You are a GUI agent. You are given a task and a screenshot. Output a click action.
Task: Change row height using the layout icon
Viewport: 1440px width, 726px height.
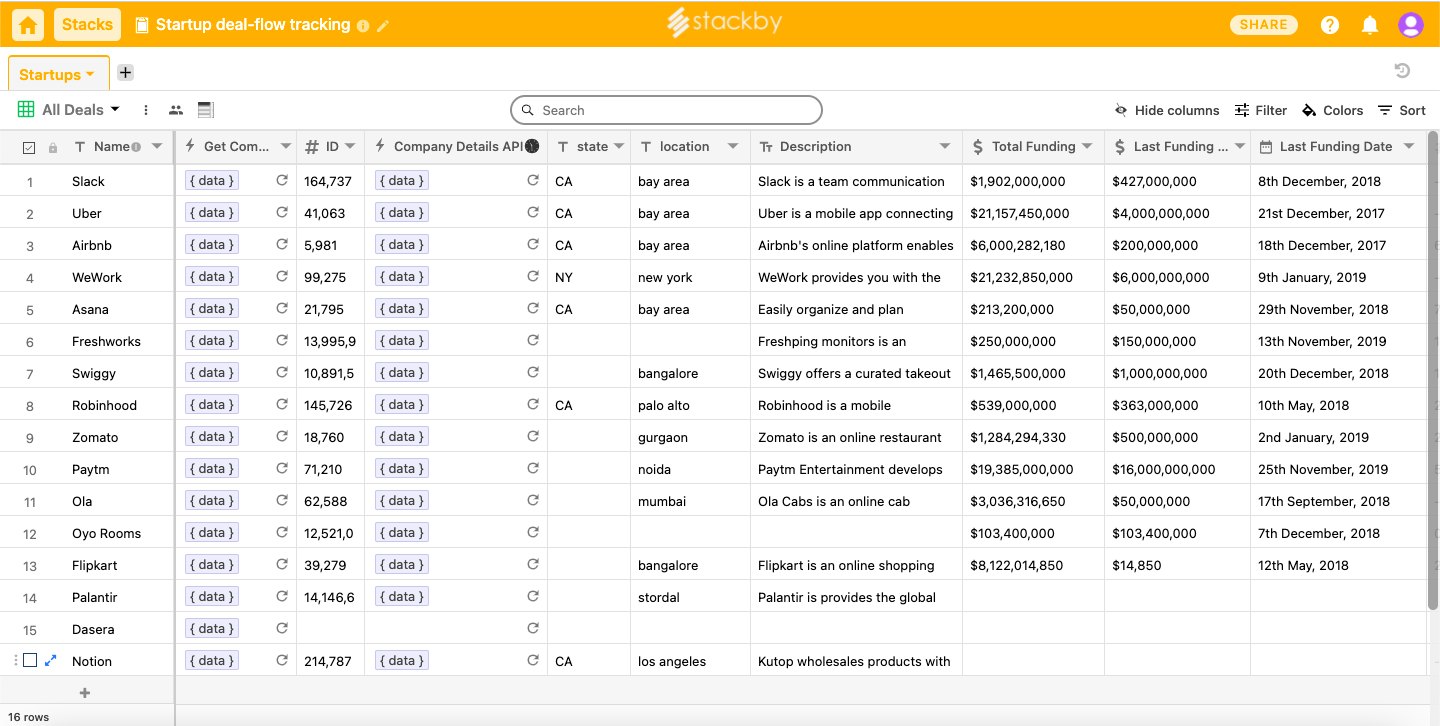(x=206, y=110)
